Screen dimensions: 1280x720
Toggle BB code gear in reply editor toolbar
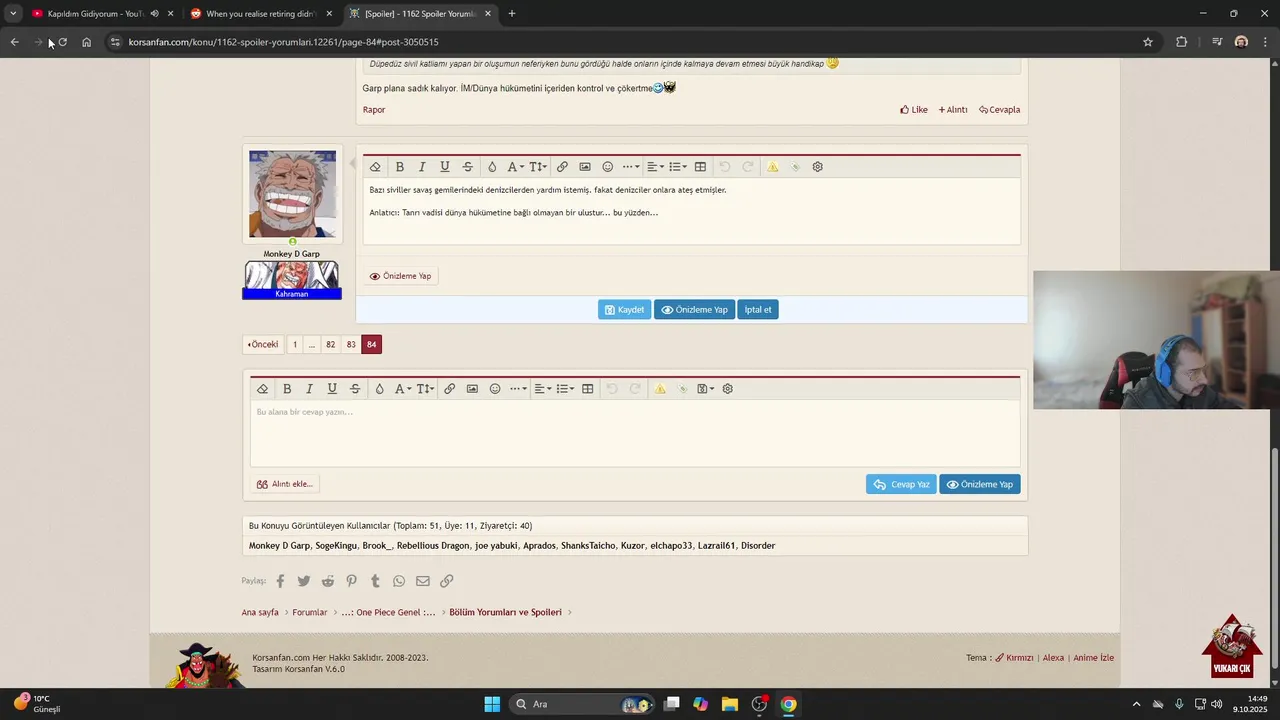click(x=728, y=389)
